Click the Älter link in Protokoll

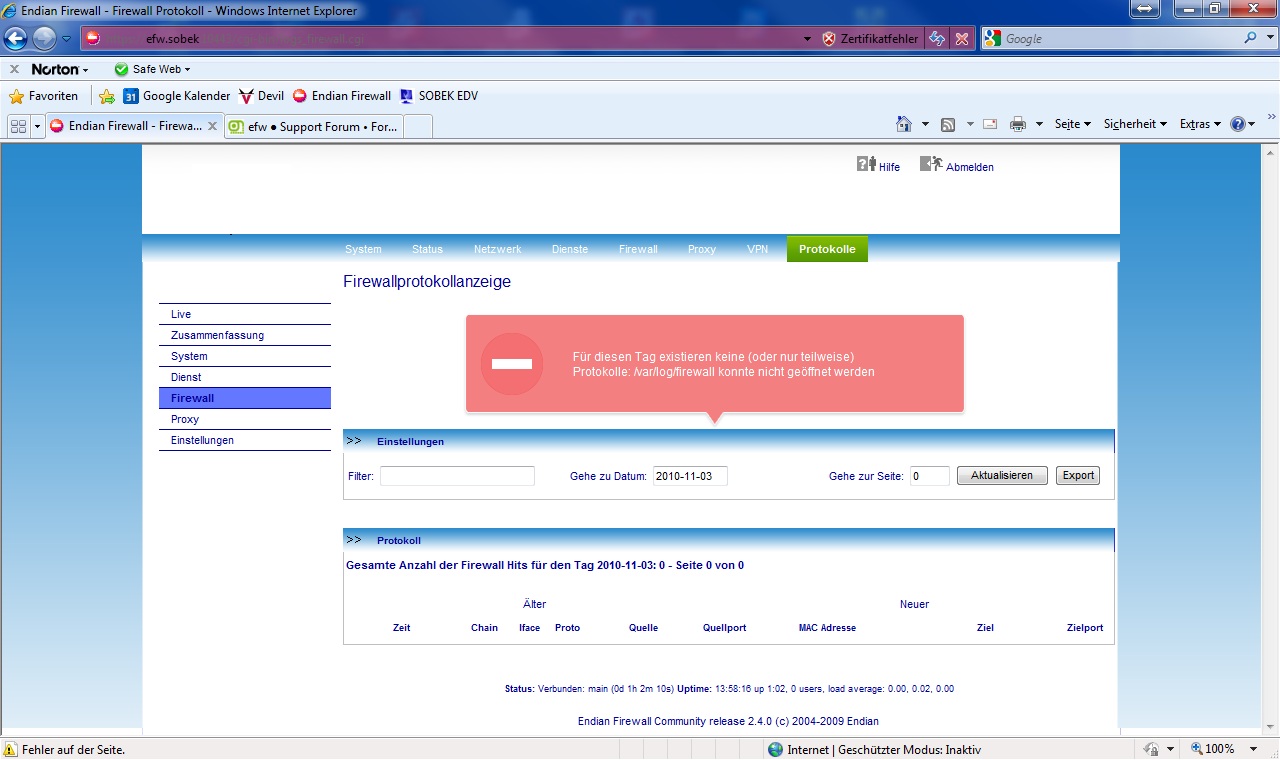click(x=534, y=604)
